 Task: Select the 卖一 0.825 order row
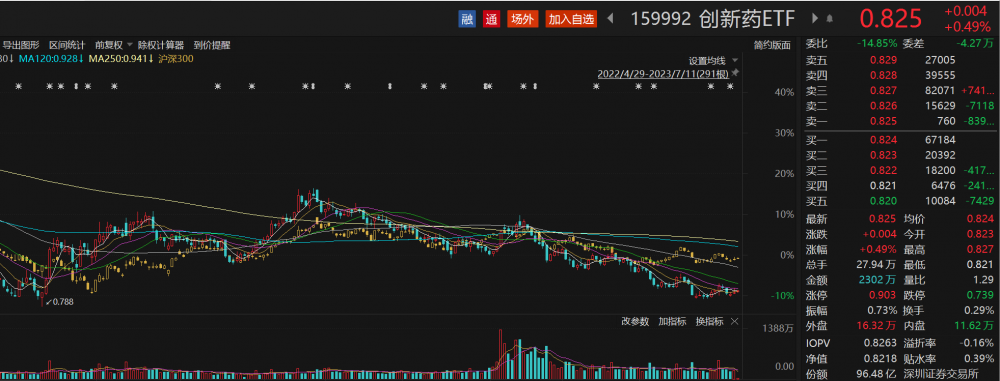899,121
